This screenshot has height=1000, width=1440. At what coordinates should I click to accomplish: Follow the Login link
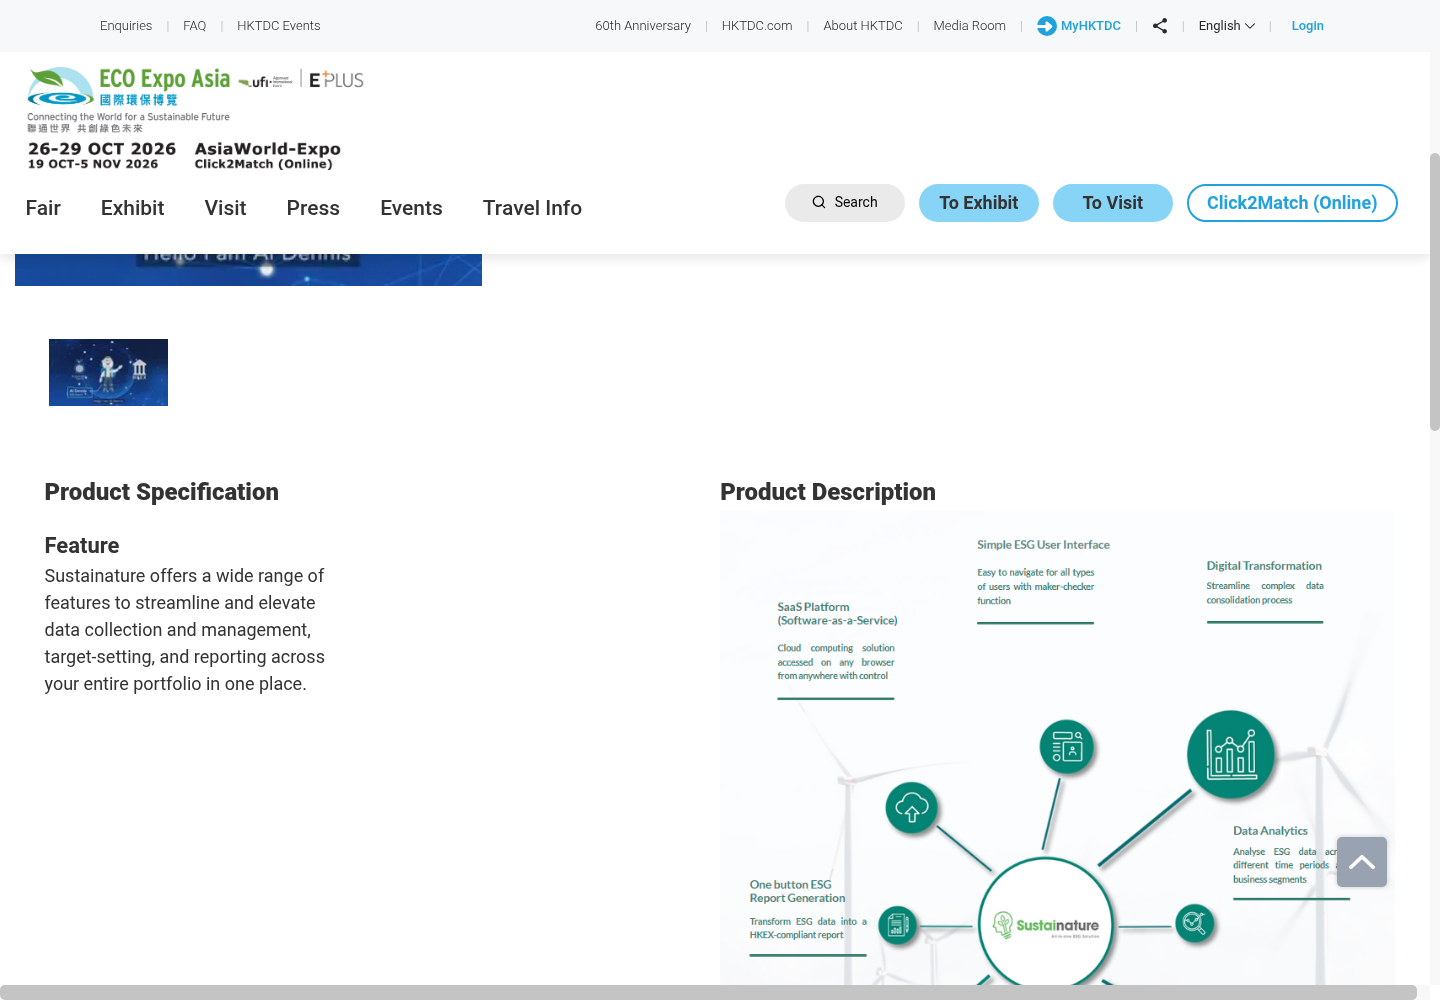click(x=1307, y=26)
